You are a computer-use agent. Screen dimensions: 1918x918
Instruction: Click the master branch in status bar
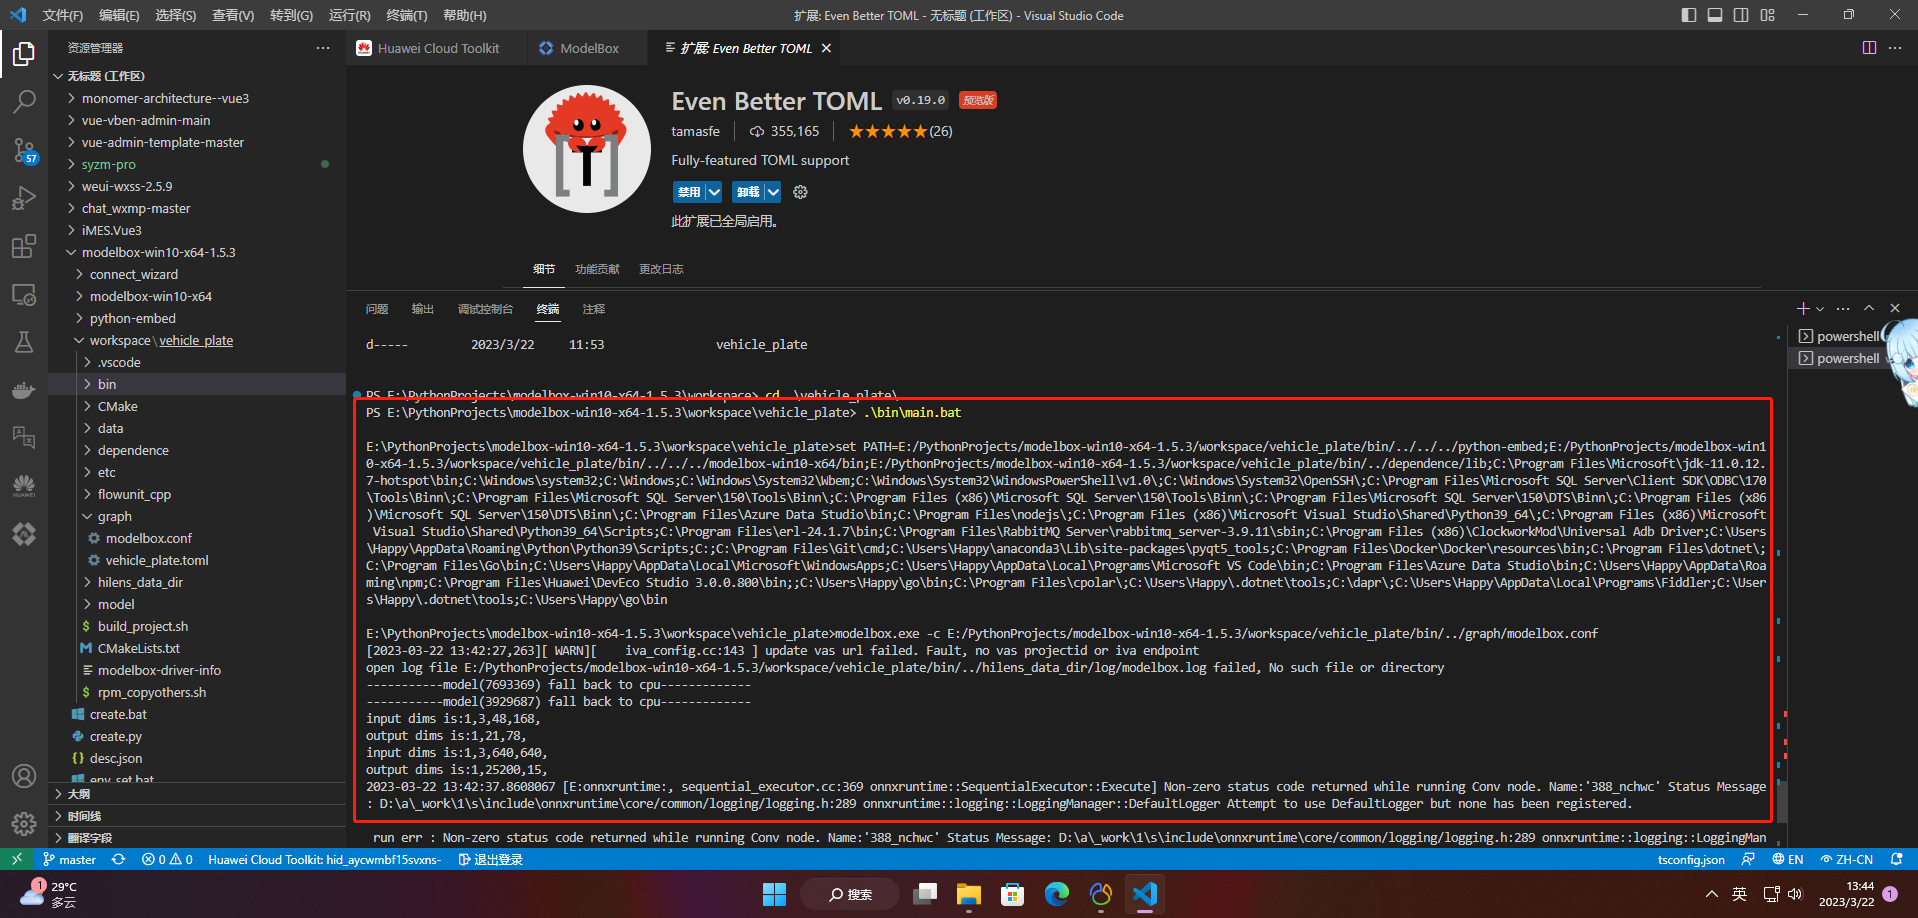click(70, 859)
